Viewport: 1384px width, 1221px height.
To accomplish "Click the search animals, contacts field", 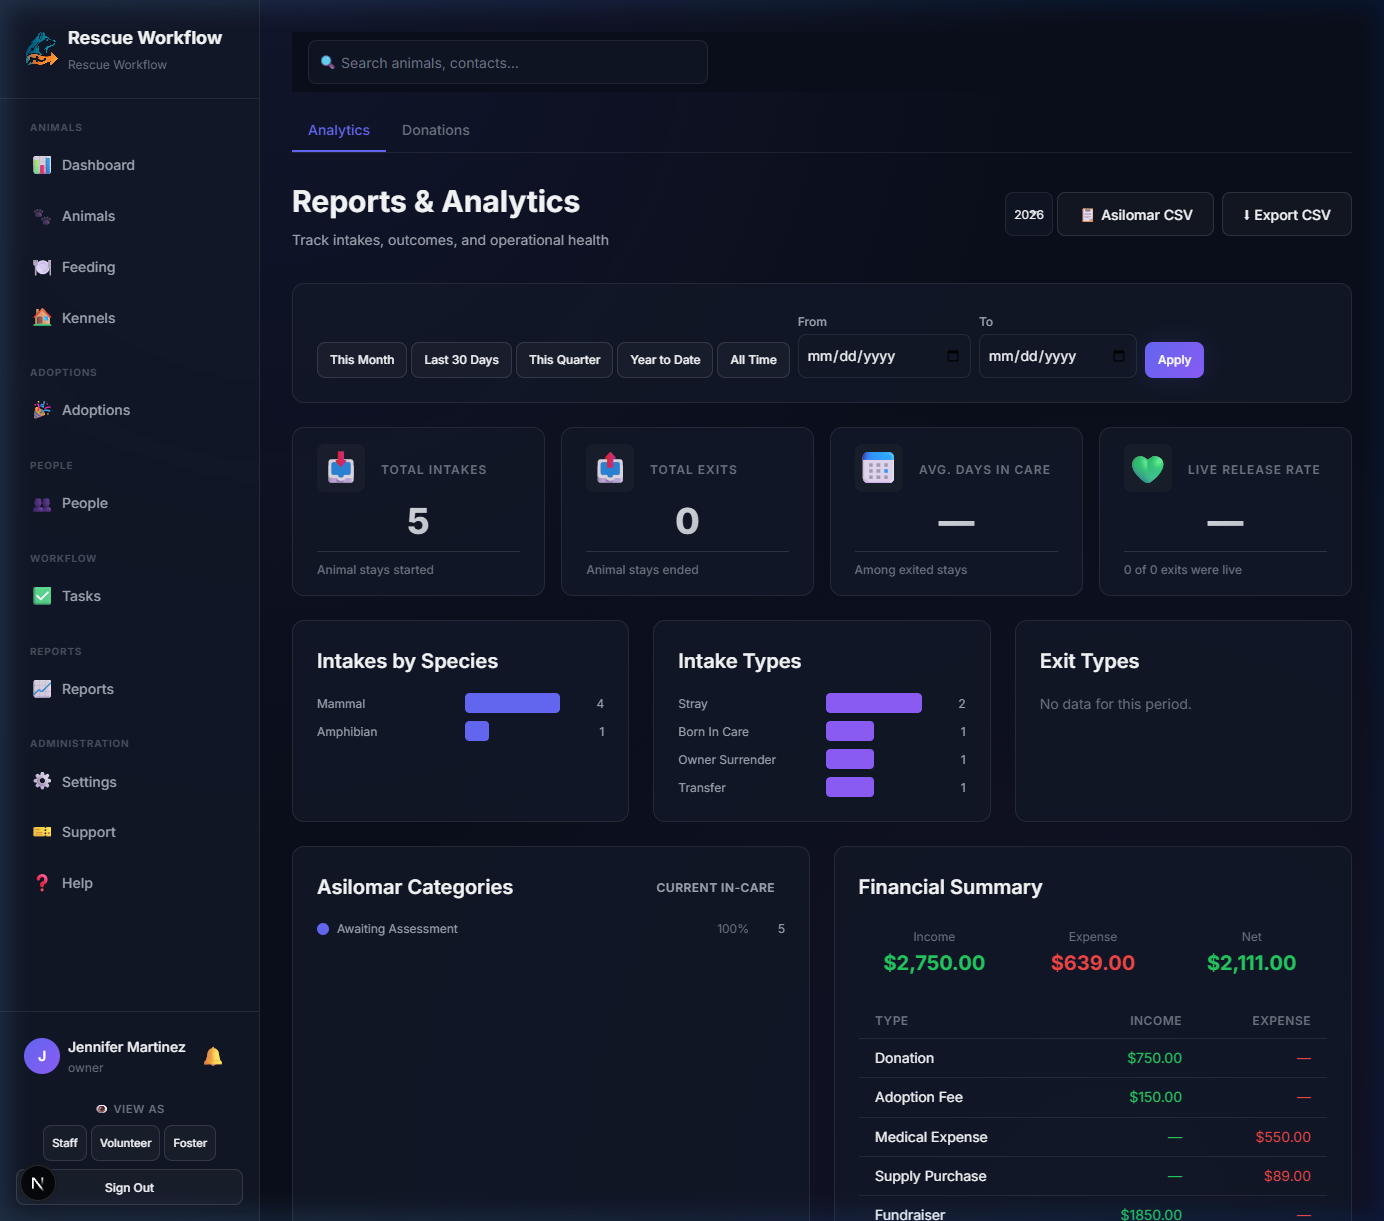I will [x=508, y=63].
